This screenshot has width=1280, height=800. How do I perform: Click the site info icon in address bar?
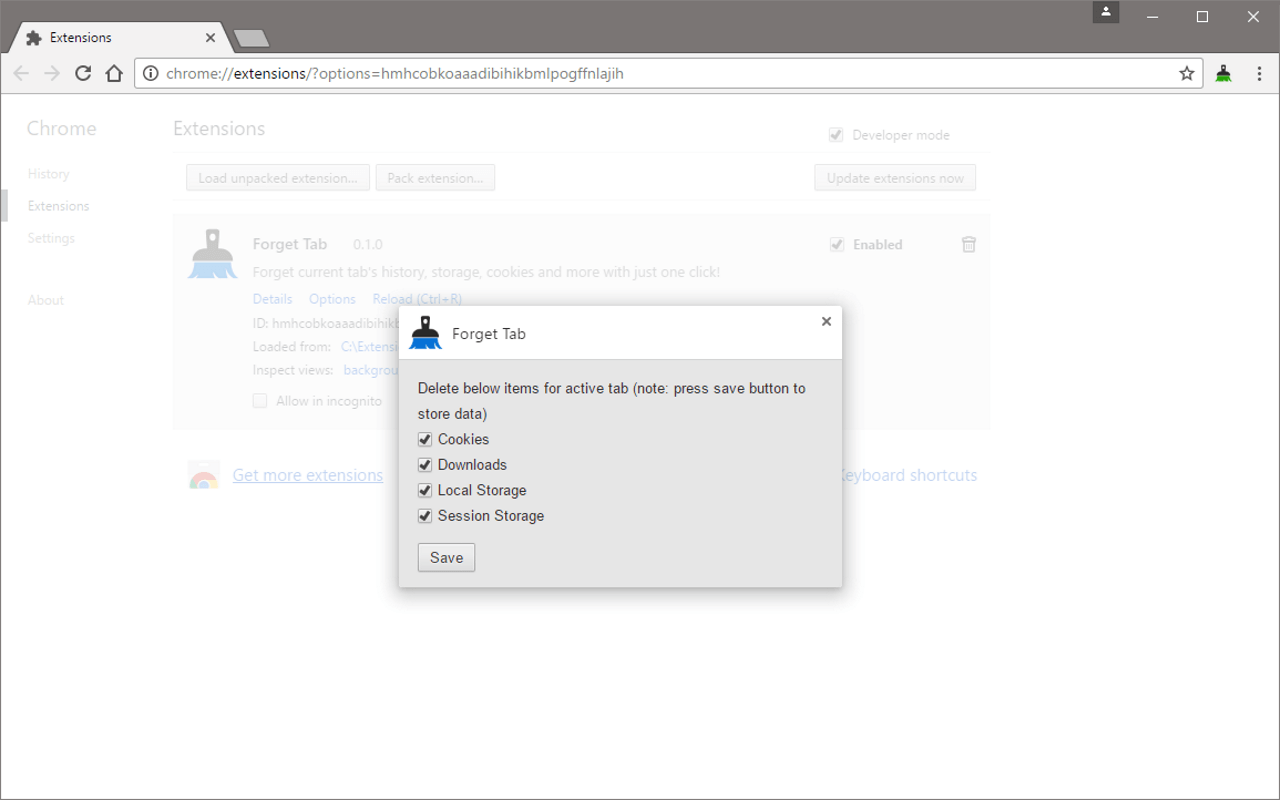[151, 73]
